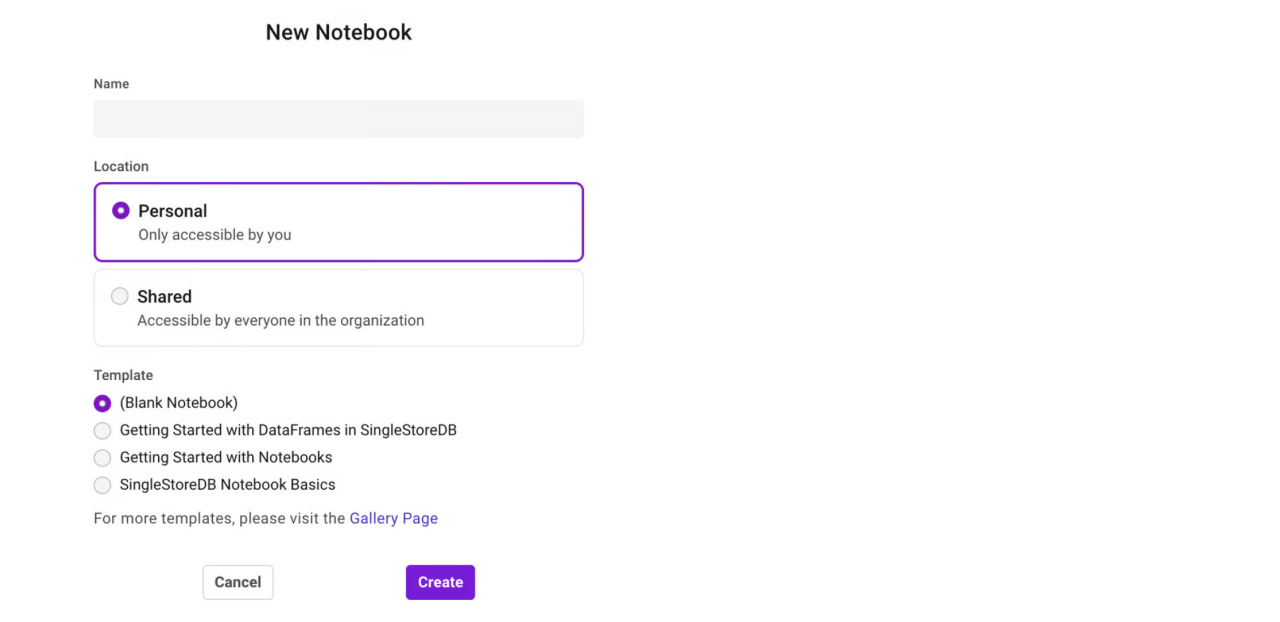Image resolution: width=1280 pixels, height=622 pixels.
Task: Click "Accessible by everyone in the organization" text
Action: pos(280,320)
